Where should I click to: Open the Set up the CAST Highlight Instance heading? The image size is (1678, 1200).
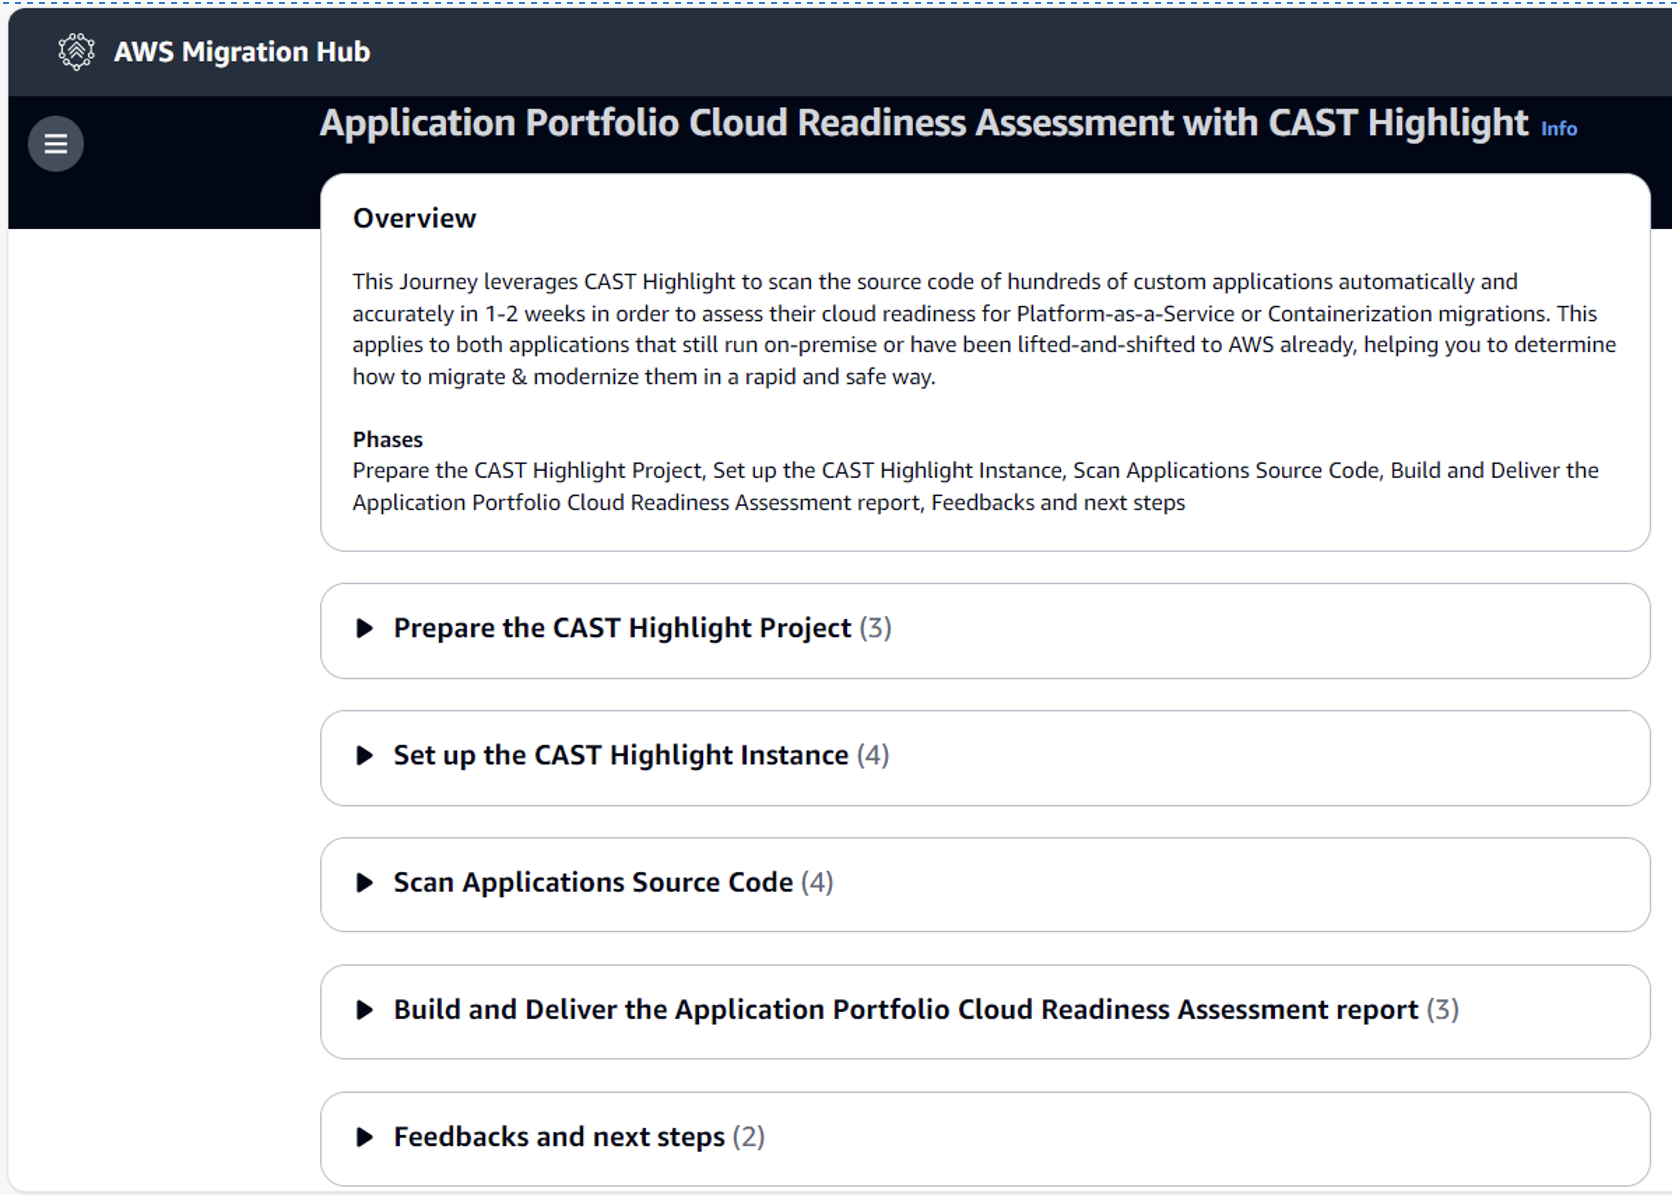click(x=621, y=755)
